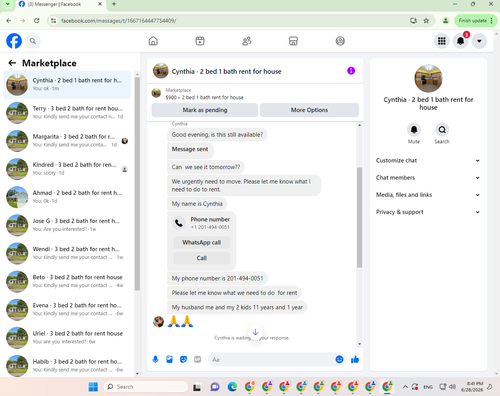The height and width of the screenshot is (396, 500).
Task: Open Jose G conversation
Action: click(x=67, y=225)
